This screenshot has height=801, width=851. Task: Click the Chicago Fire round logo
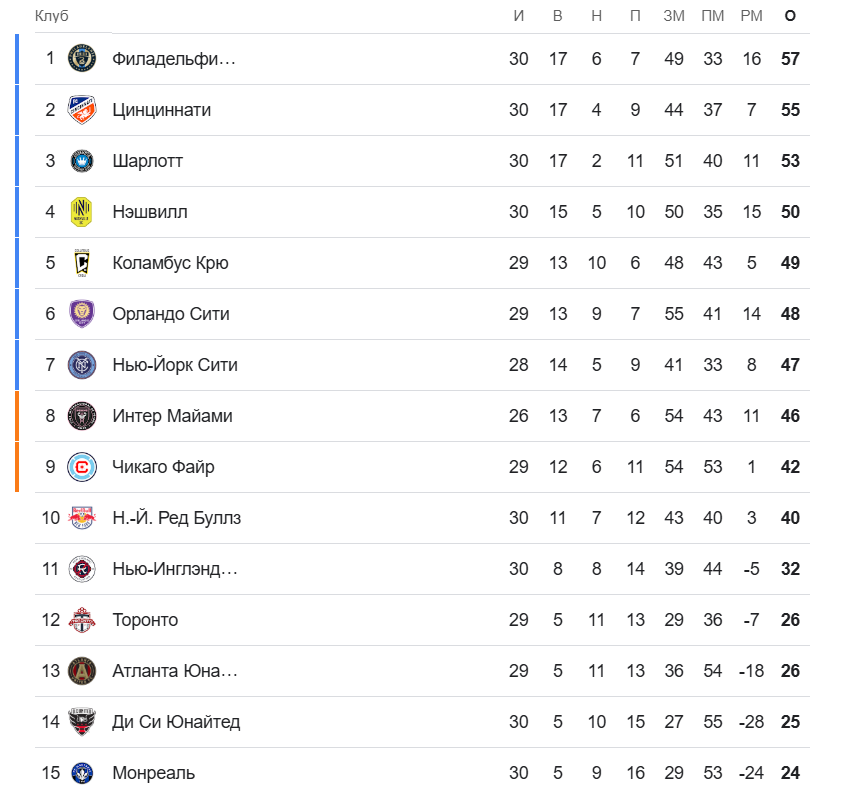(x=82, y=467)
